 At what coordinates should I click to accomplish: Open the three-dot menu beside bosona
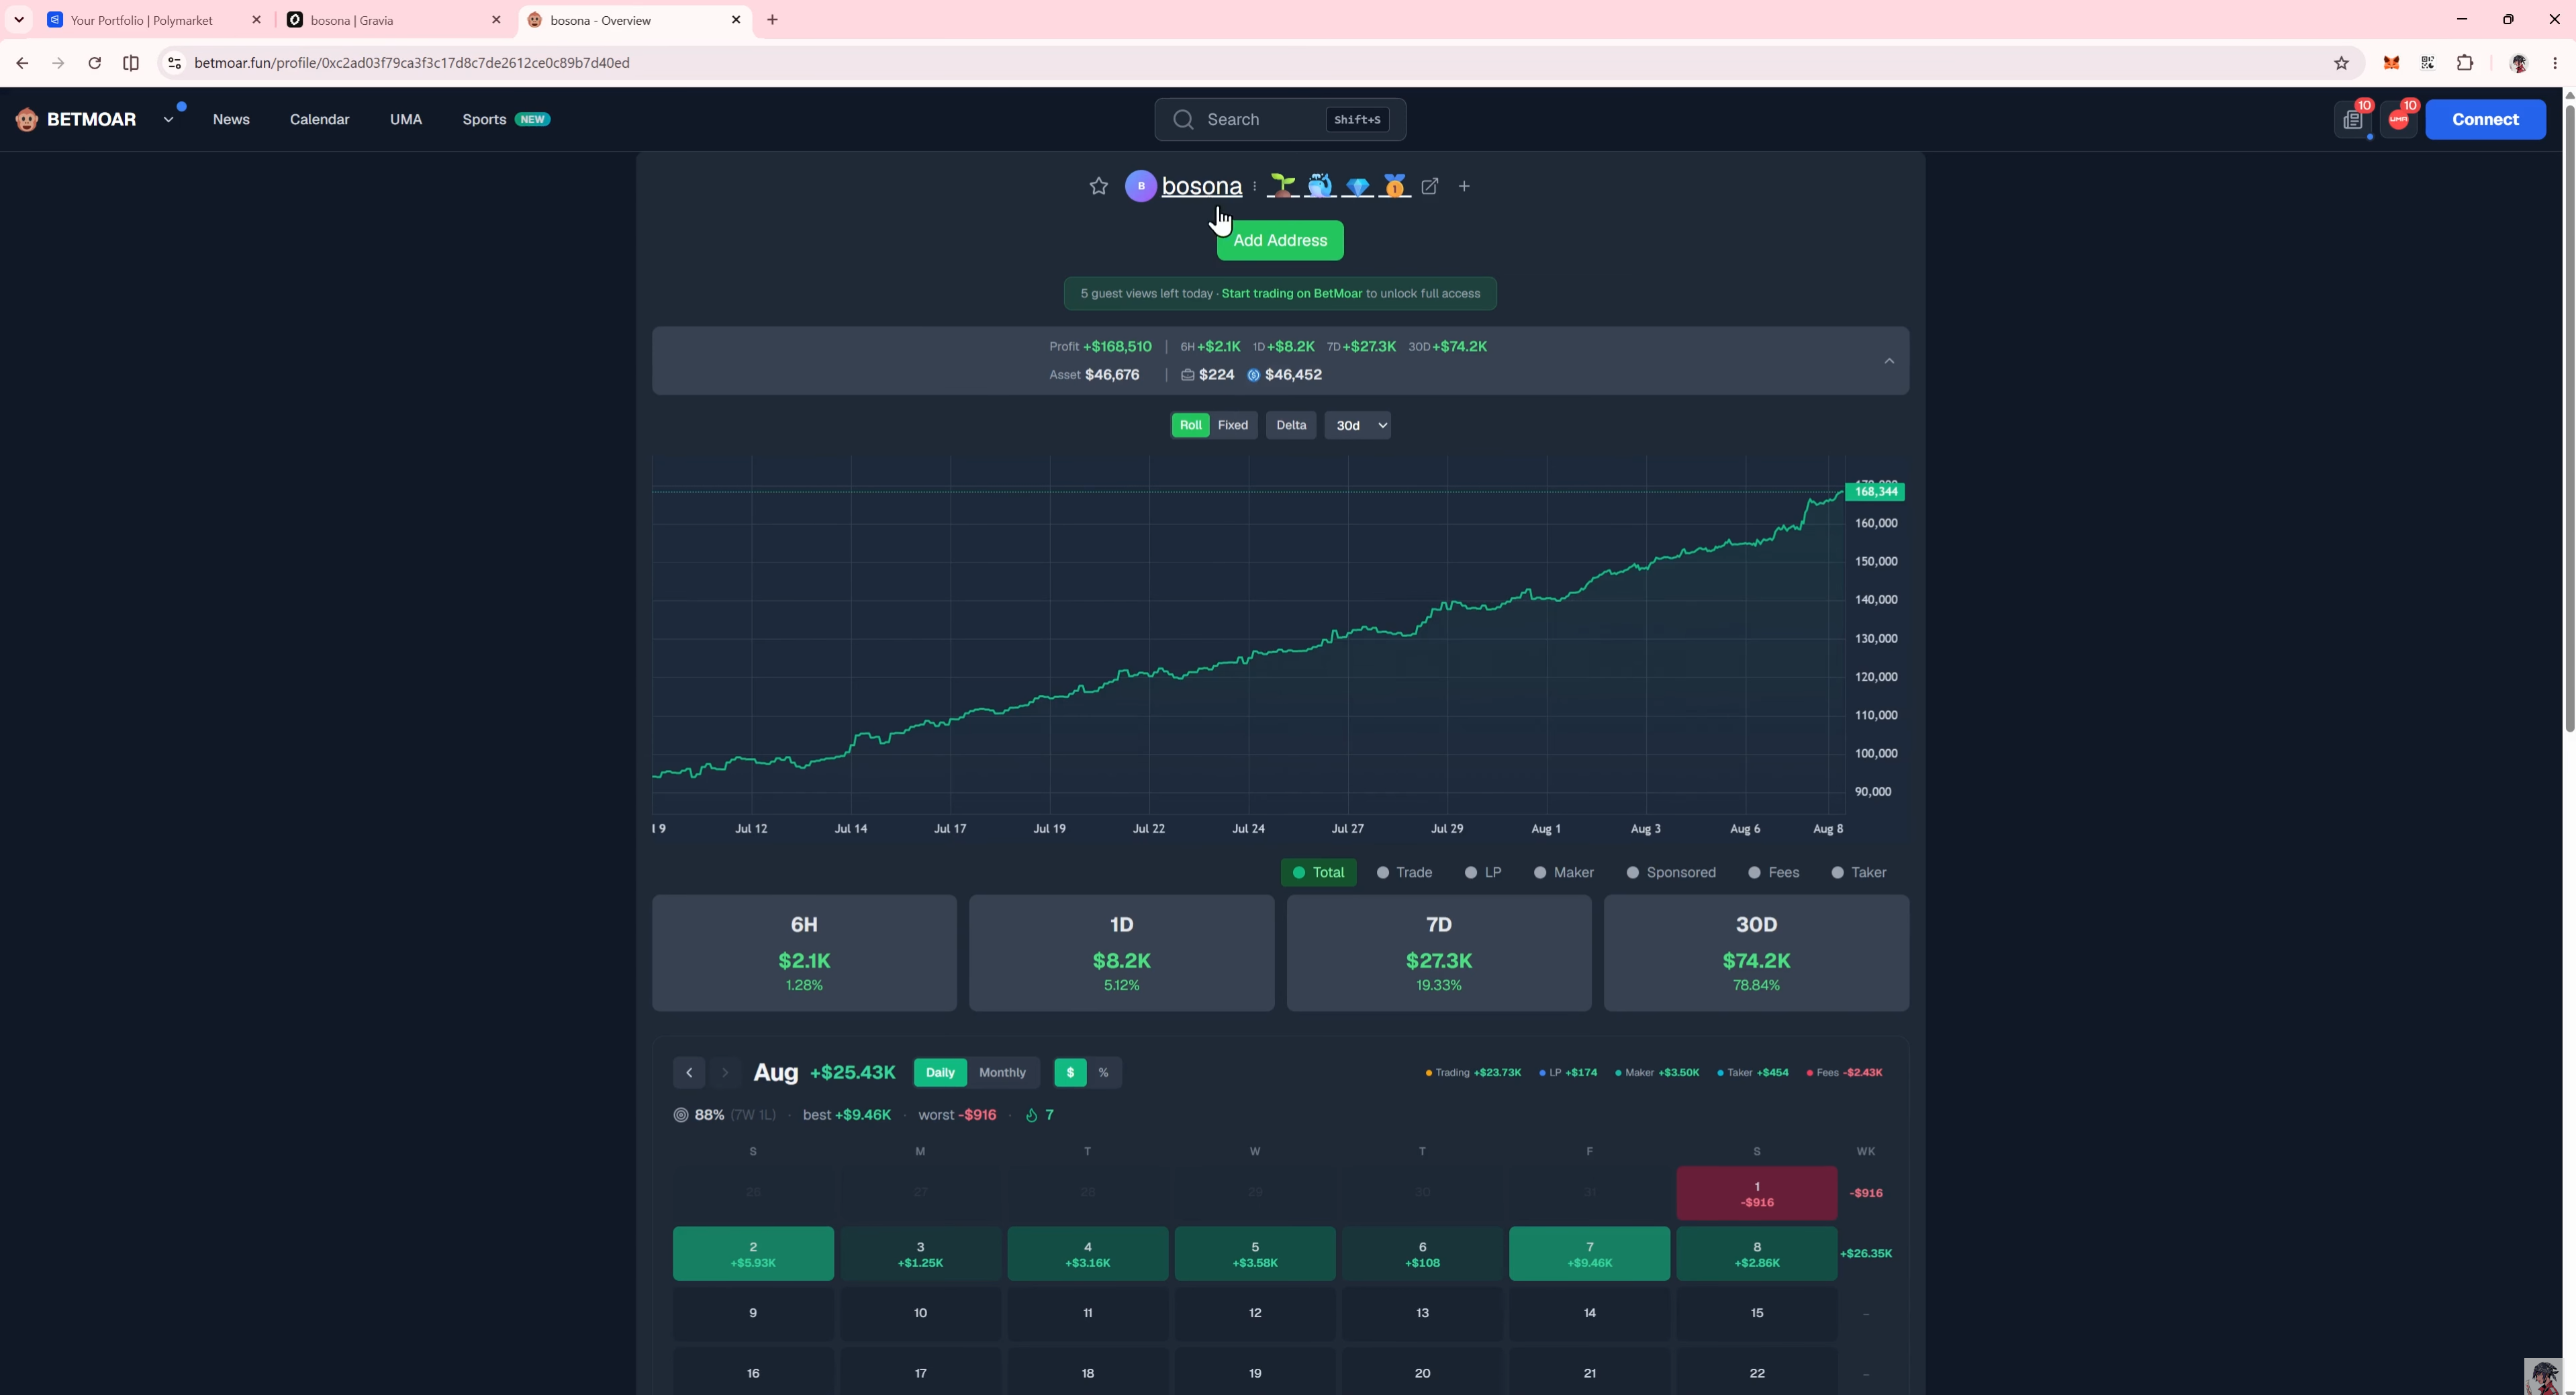coord(1254,186)
